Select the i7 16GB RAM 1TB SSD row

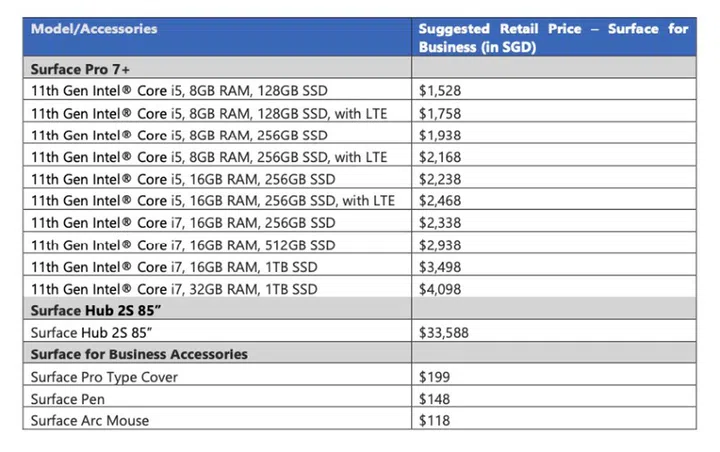174,267
